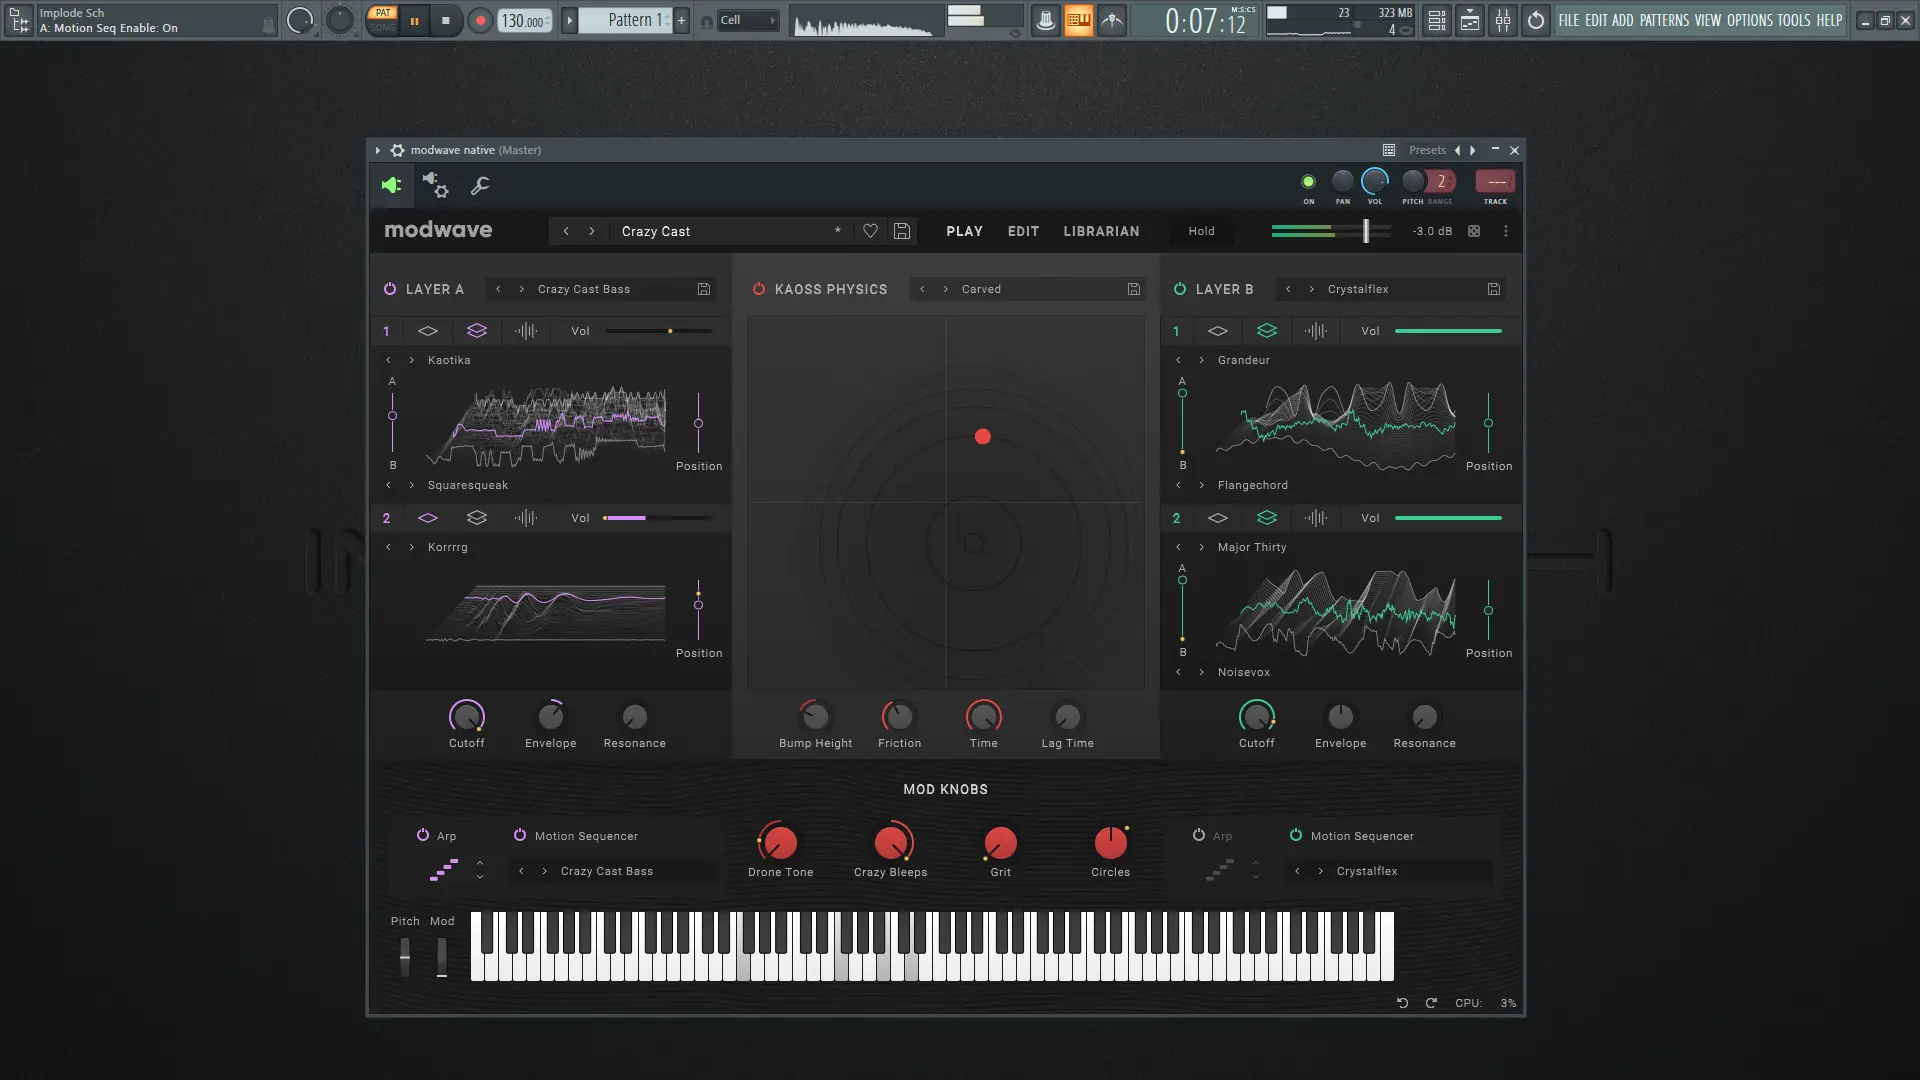Click the three-dot options menu in modwave header
1920x1080 pixels.
[1506, 231]
